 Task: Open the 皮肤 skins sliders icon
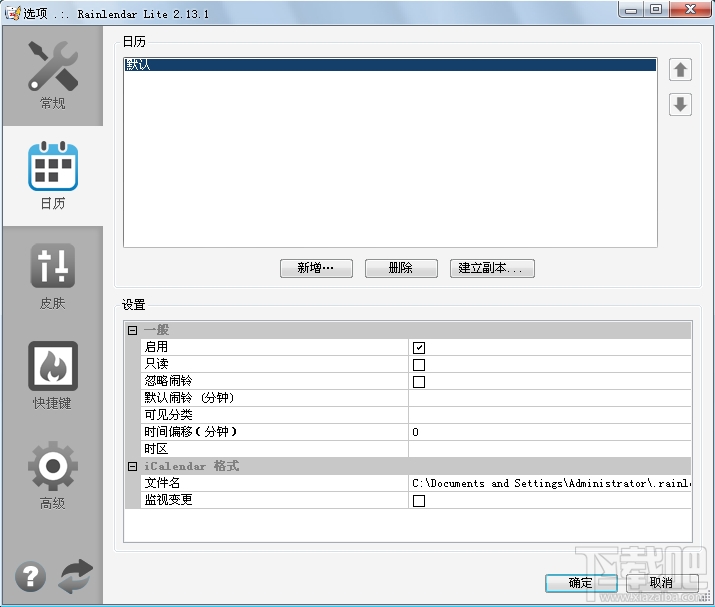pos(53,266)
